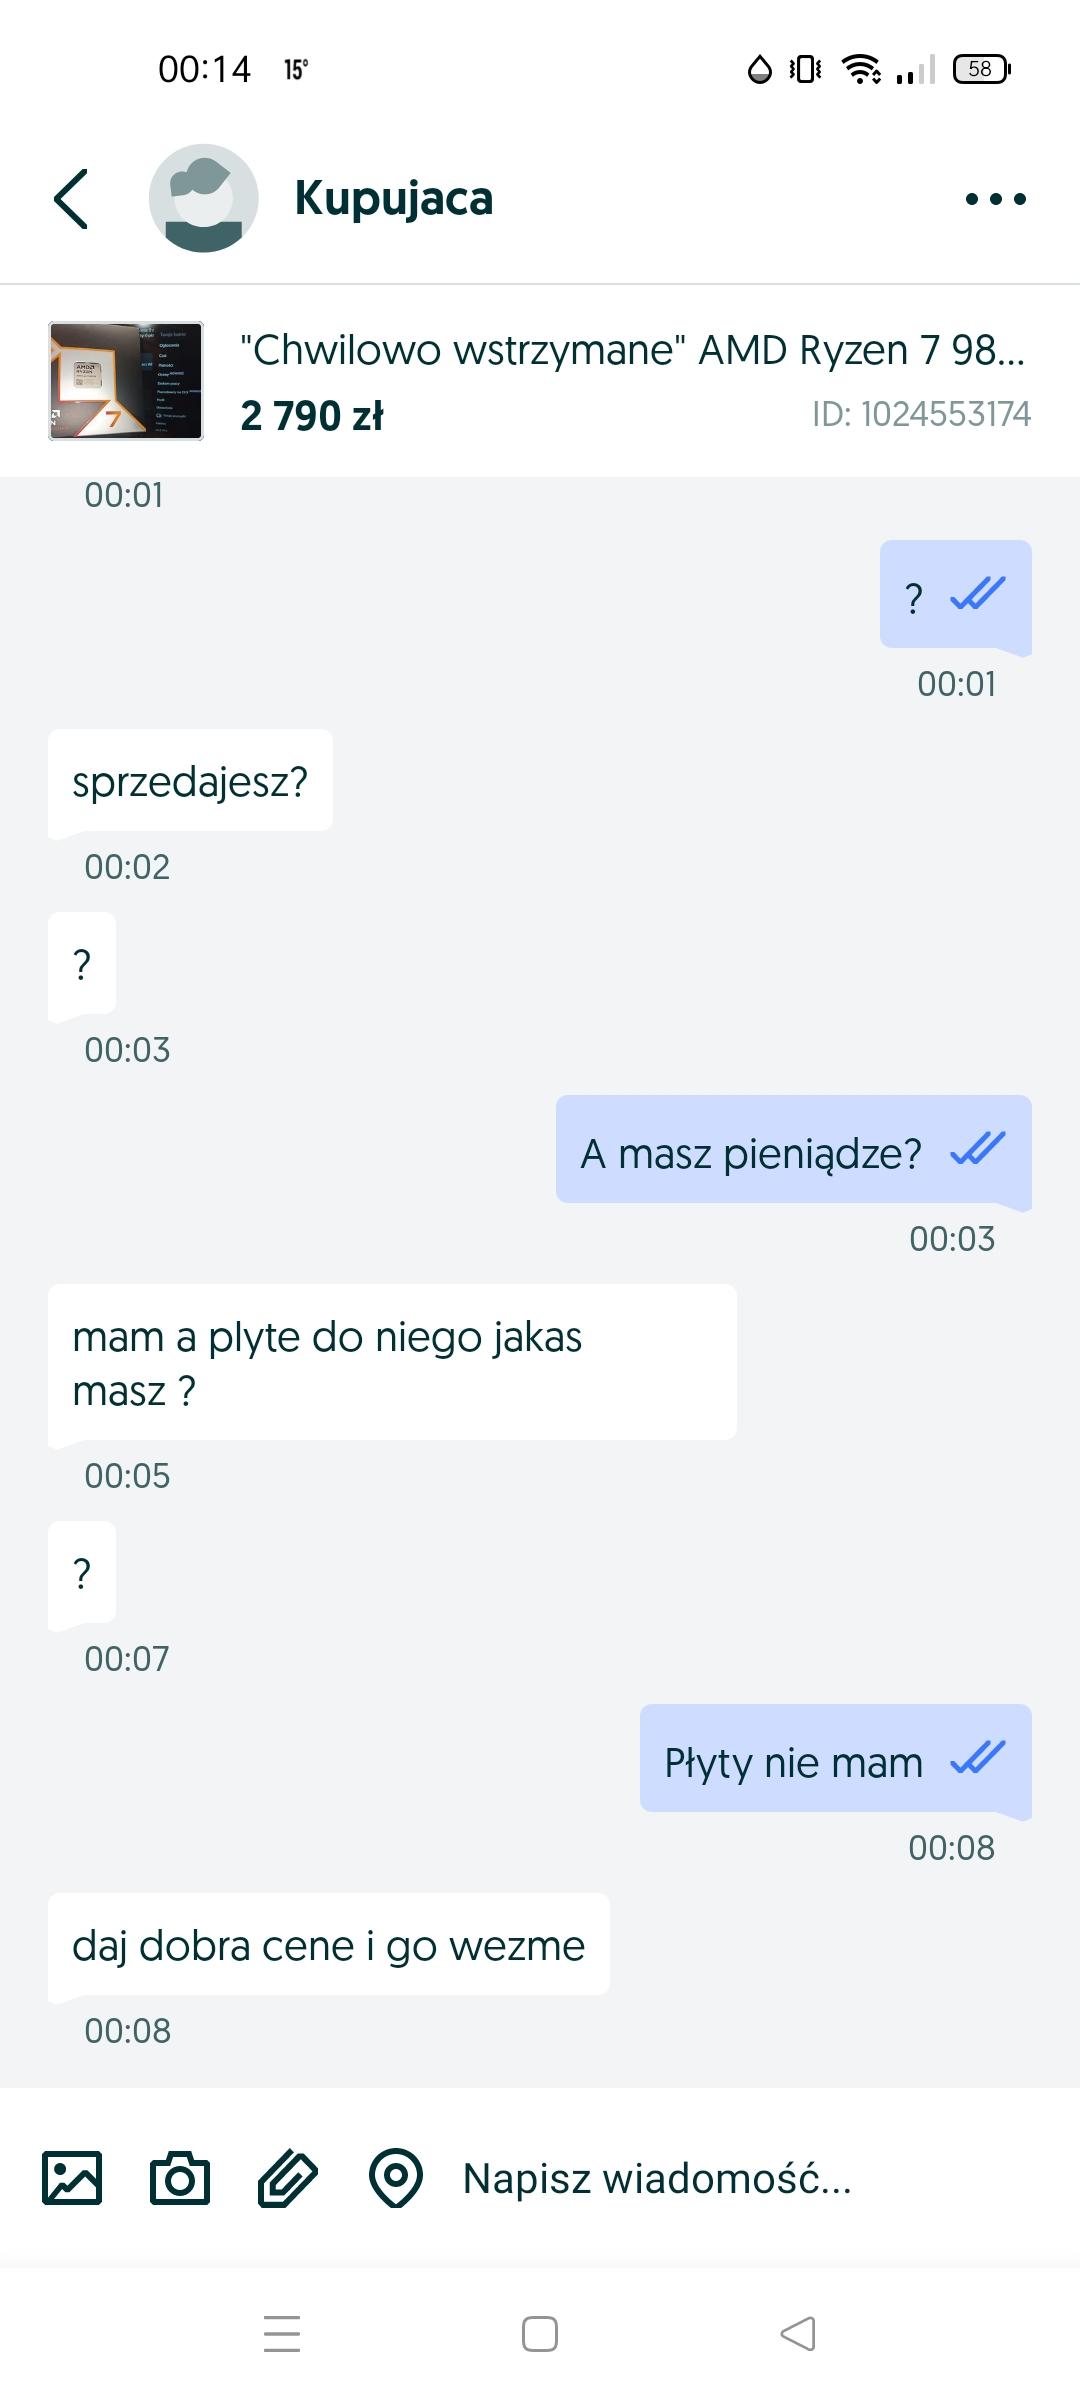Image resolution: width=1080 pixels, height=2400 pixels.
Task: Open the AMD Ryzen listing thumbnail
Action: click(x=126, y=381)
